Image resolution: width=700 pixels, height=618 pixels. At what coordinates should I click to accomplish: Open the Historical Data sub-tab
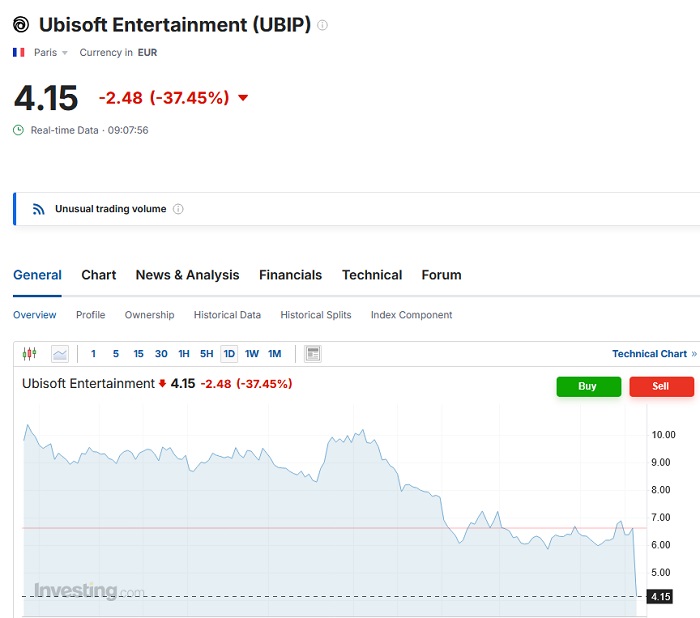[x=227, y=315]
